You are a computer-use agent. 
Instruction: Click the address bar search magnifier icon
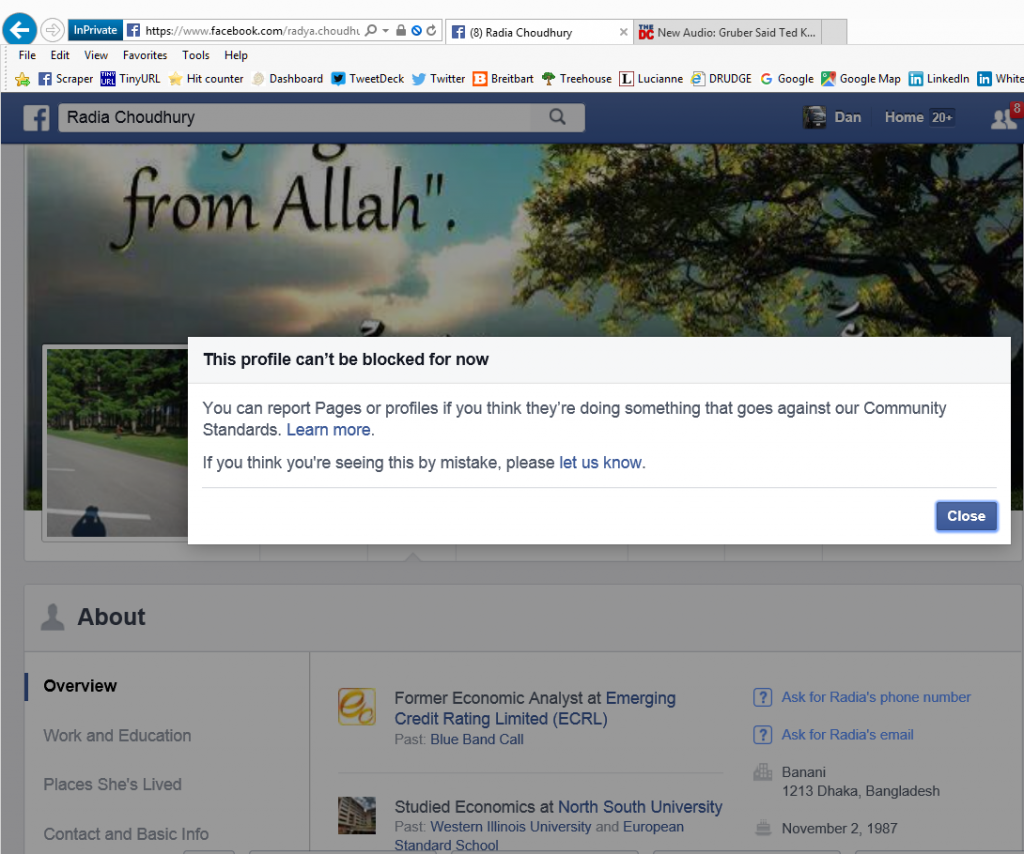click(x=371, y=30)
